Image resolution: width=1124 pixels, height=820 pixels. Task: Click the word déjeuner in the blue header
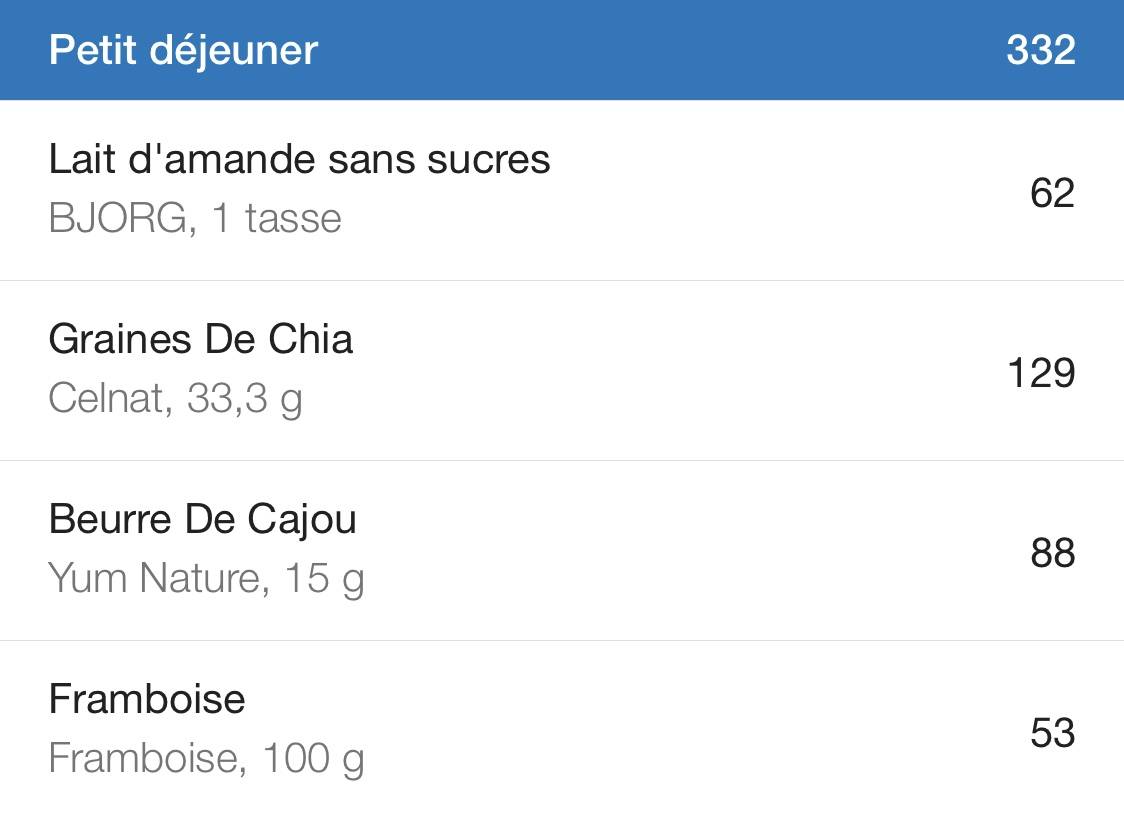[x=234, y=52]
